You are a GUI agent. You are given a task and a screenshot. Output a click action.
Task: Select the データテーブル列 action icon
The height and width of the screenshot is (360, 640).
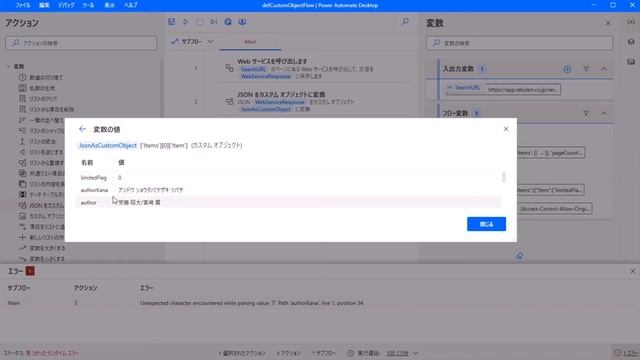click(22, 194)
